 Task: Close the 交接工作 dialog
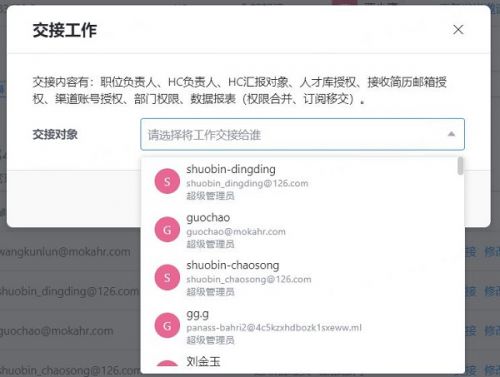[458, 29]
